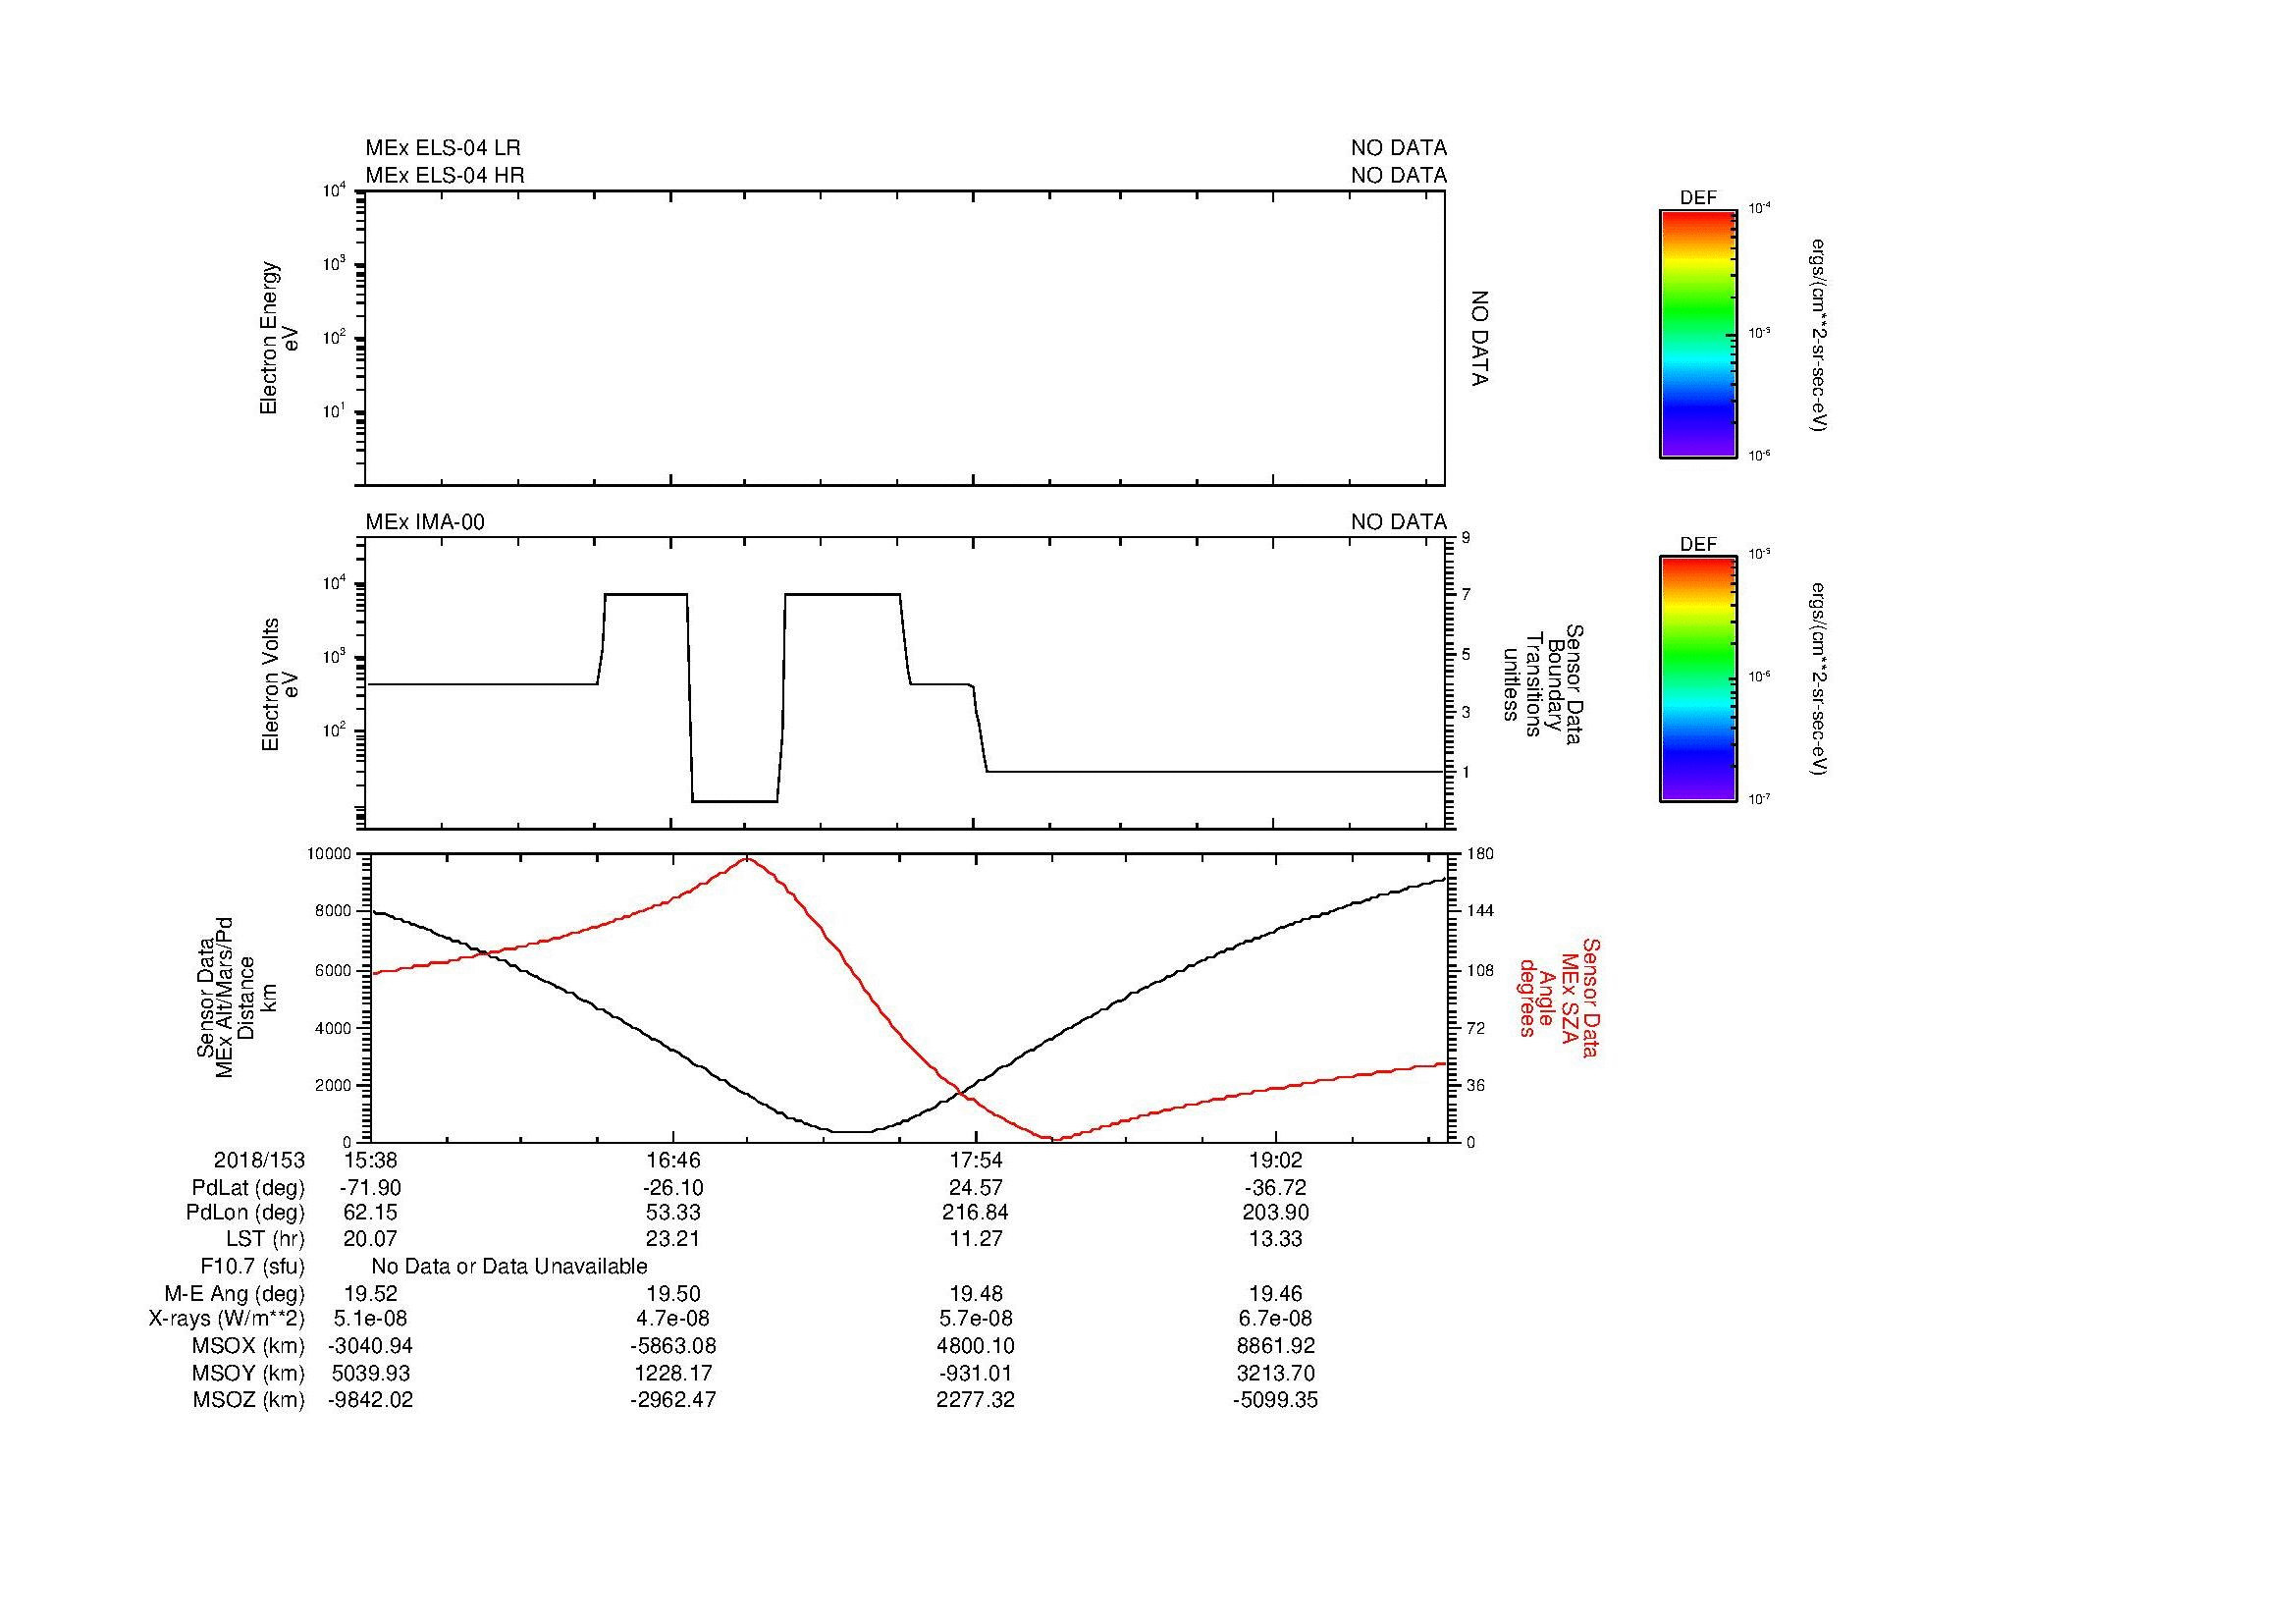Click the PdLat value 24.57
The width and height of the screenshot is (2296, 1623).
976,1188
